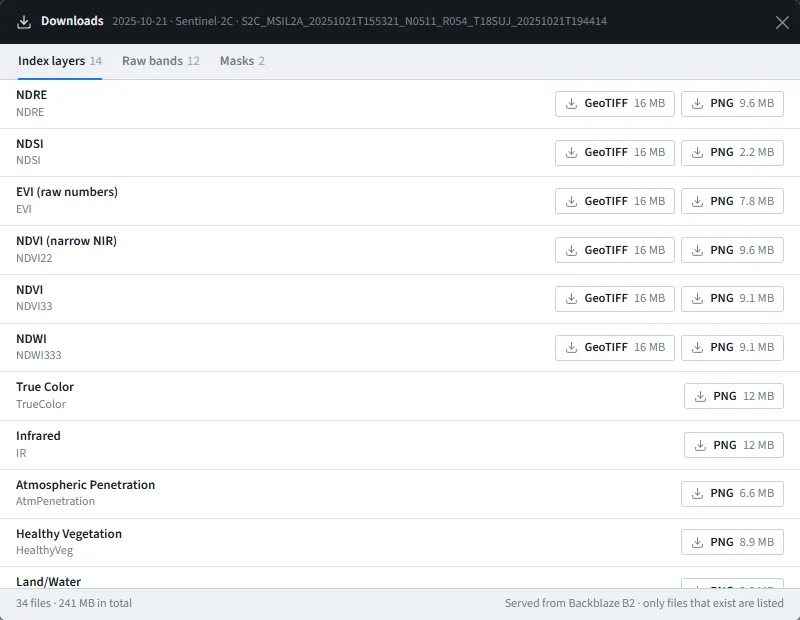Open the Raw bands tab
Viewport: 800px width, 620px height.
tap(161, 61)
